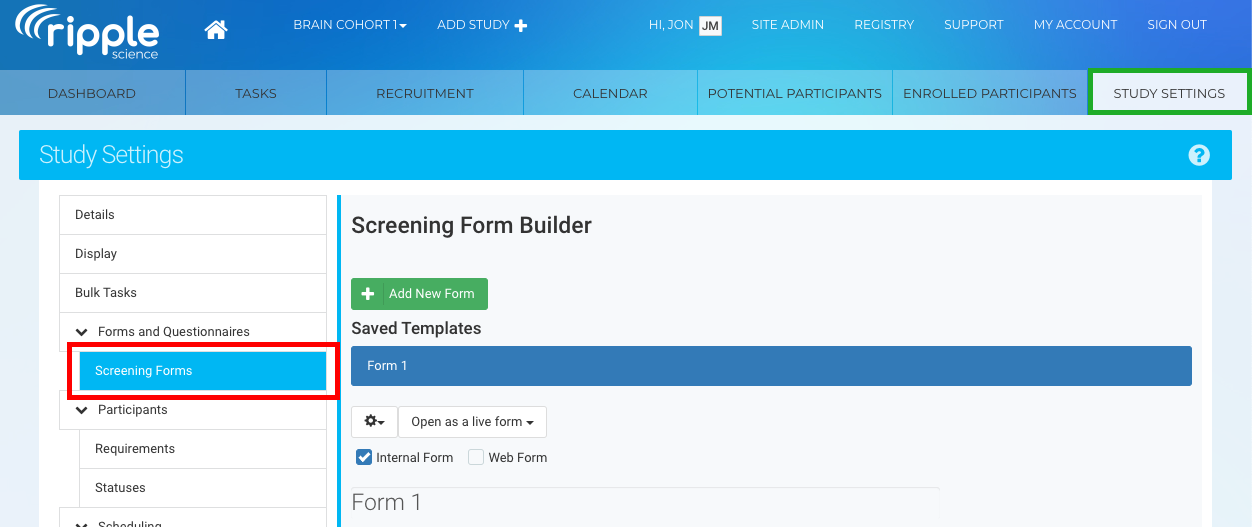The width and height of the screenshot is (1252, 527).
Task: Click Sign Out link
Action: coord(1177,25)
